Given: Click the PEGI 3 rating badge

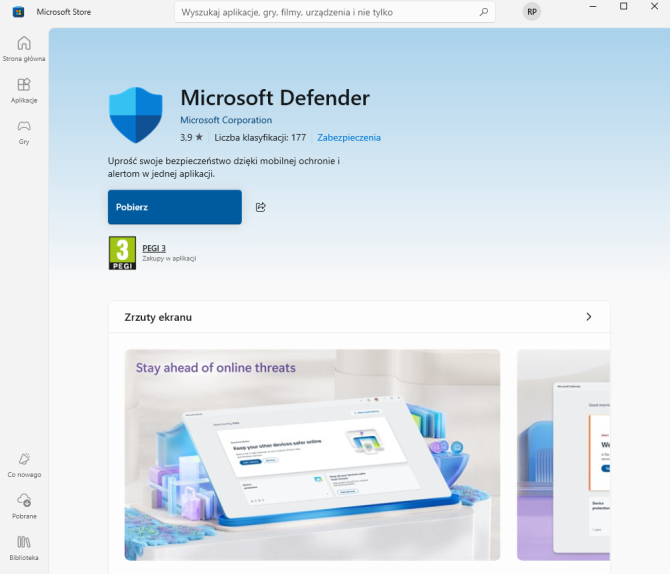Looking at the screenshot, I should [x=122, y=253].
